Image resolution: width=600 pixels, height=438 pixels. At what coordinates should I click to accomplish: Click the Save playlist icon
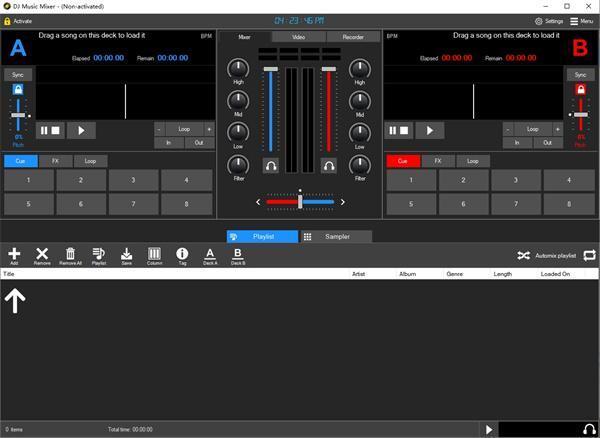(x=127, y=254)
